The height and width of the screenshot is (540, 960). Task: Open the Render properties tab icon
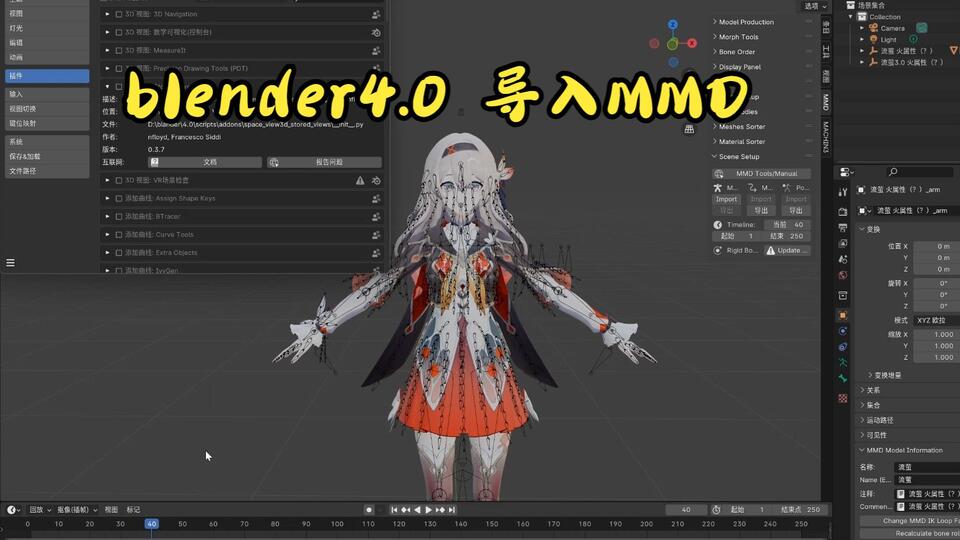[842, 212]
